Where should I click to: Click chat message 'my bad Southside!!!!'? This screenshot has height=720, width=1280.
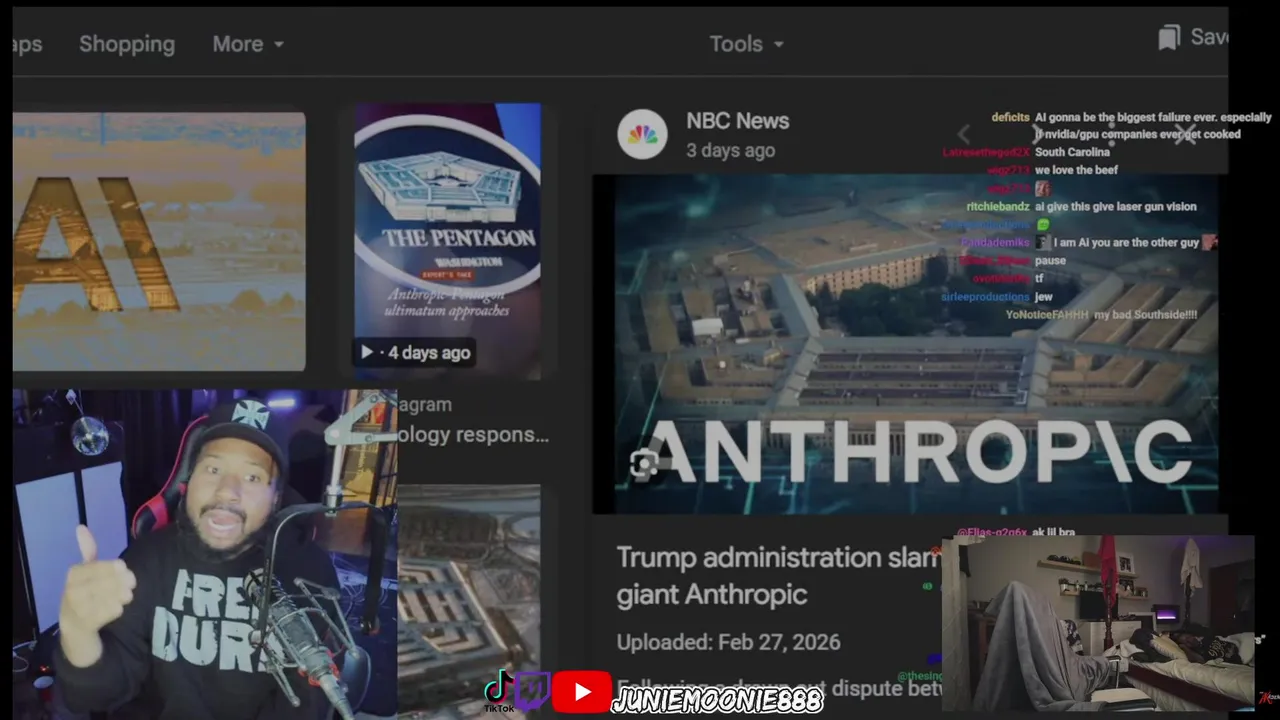click(x=1145, y=315)
